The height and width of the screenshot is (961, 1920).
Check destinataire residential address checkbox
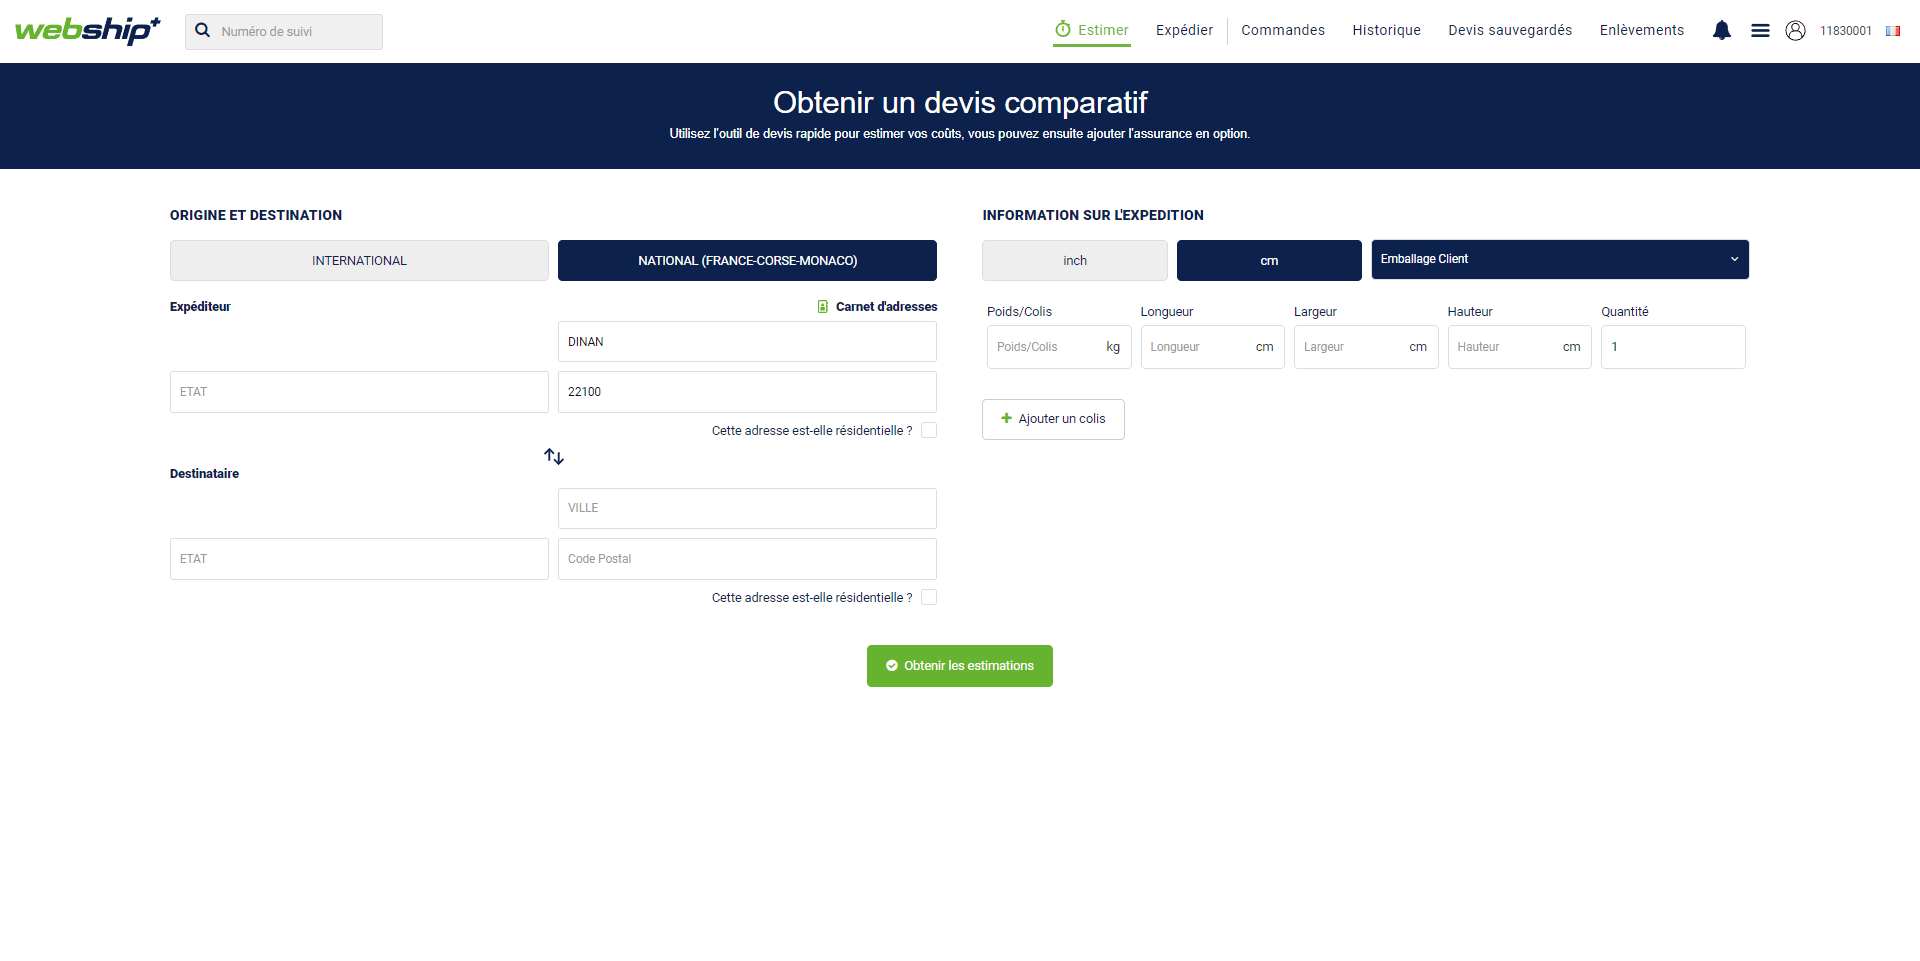pos(929,596)
